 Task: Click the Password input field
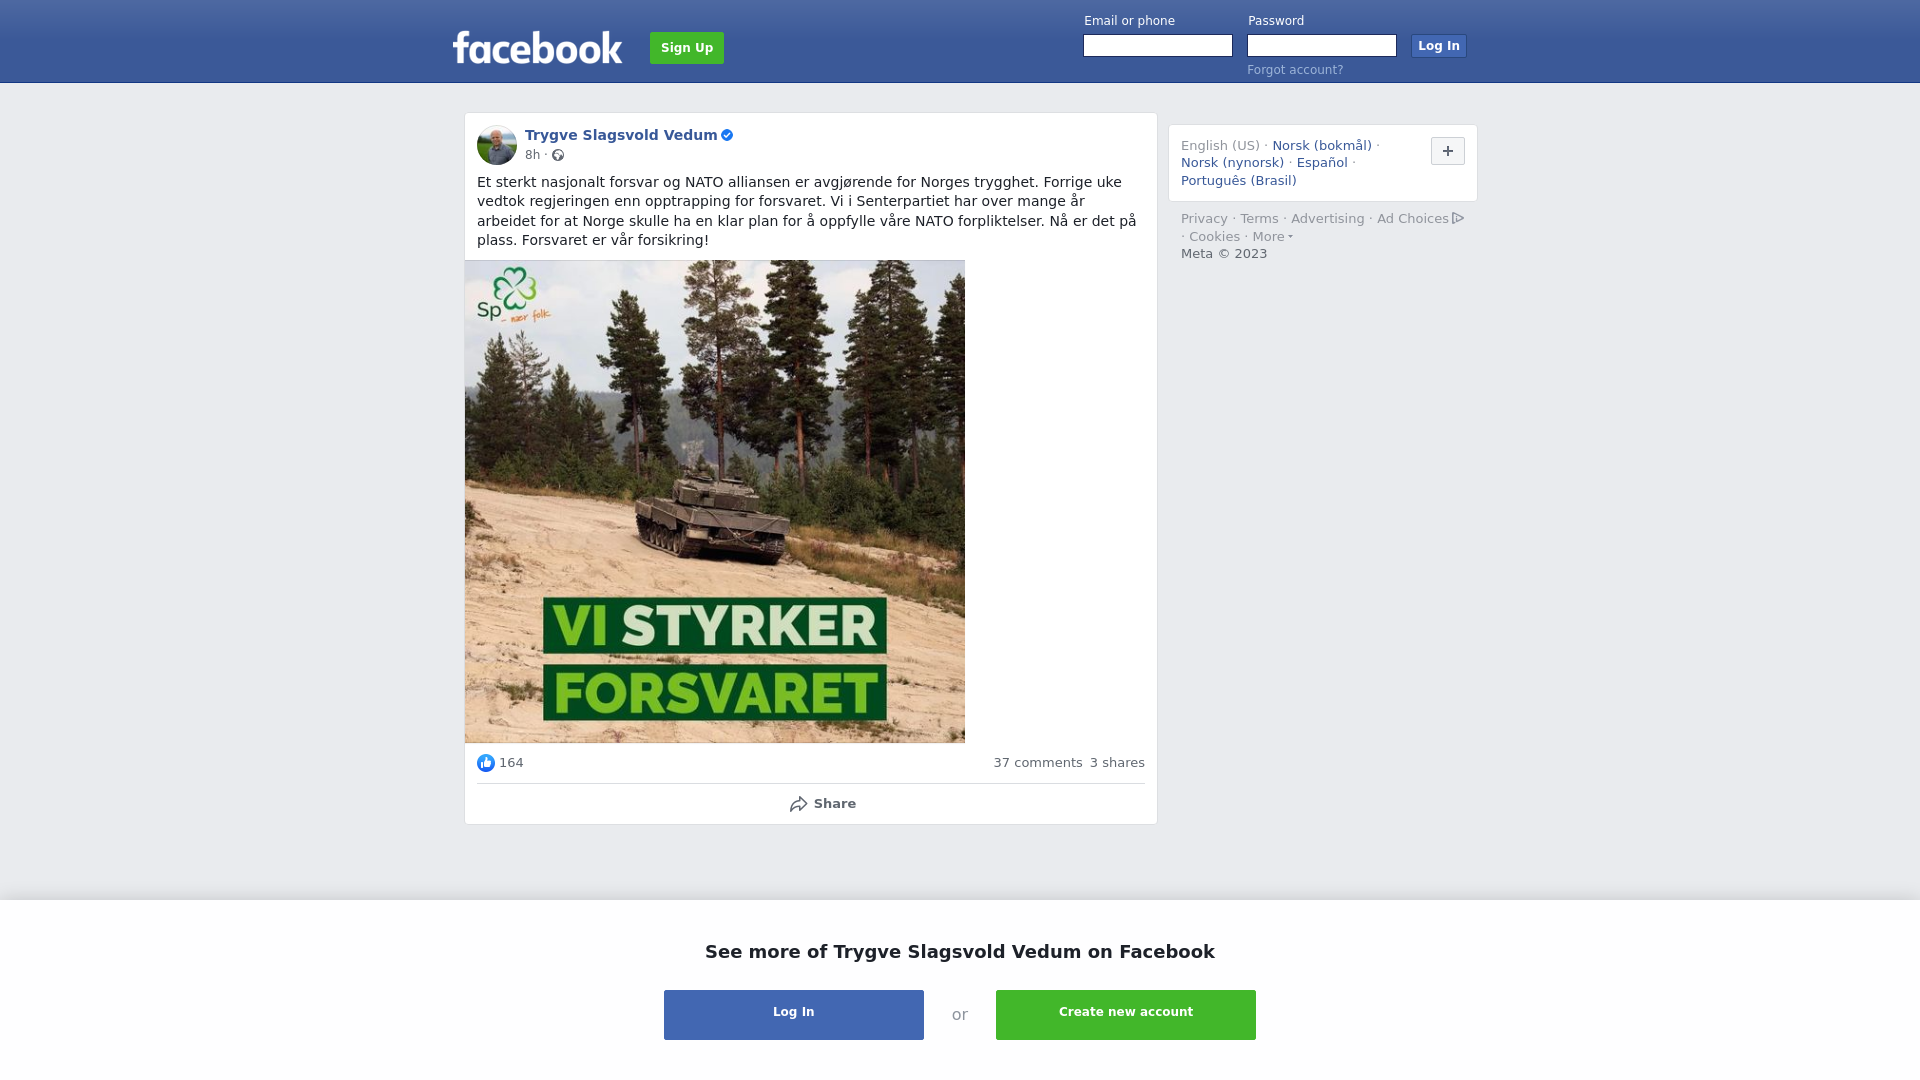[1322, 46]
